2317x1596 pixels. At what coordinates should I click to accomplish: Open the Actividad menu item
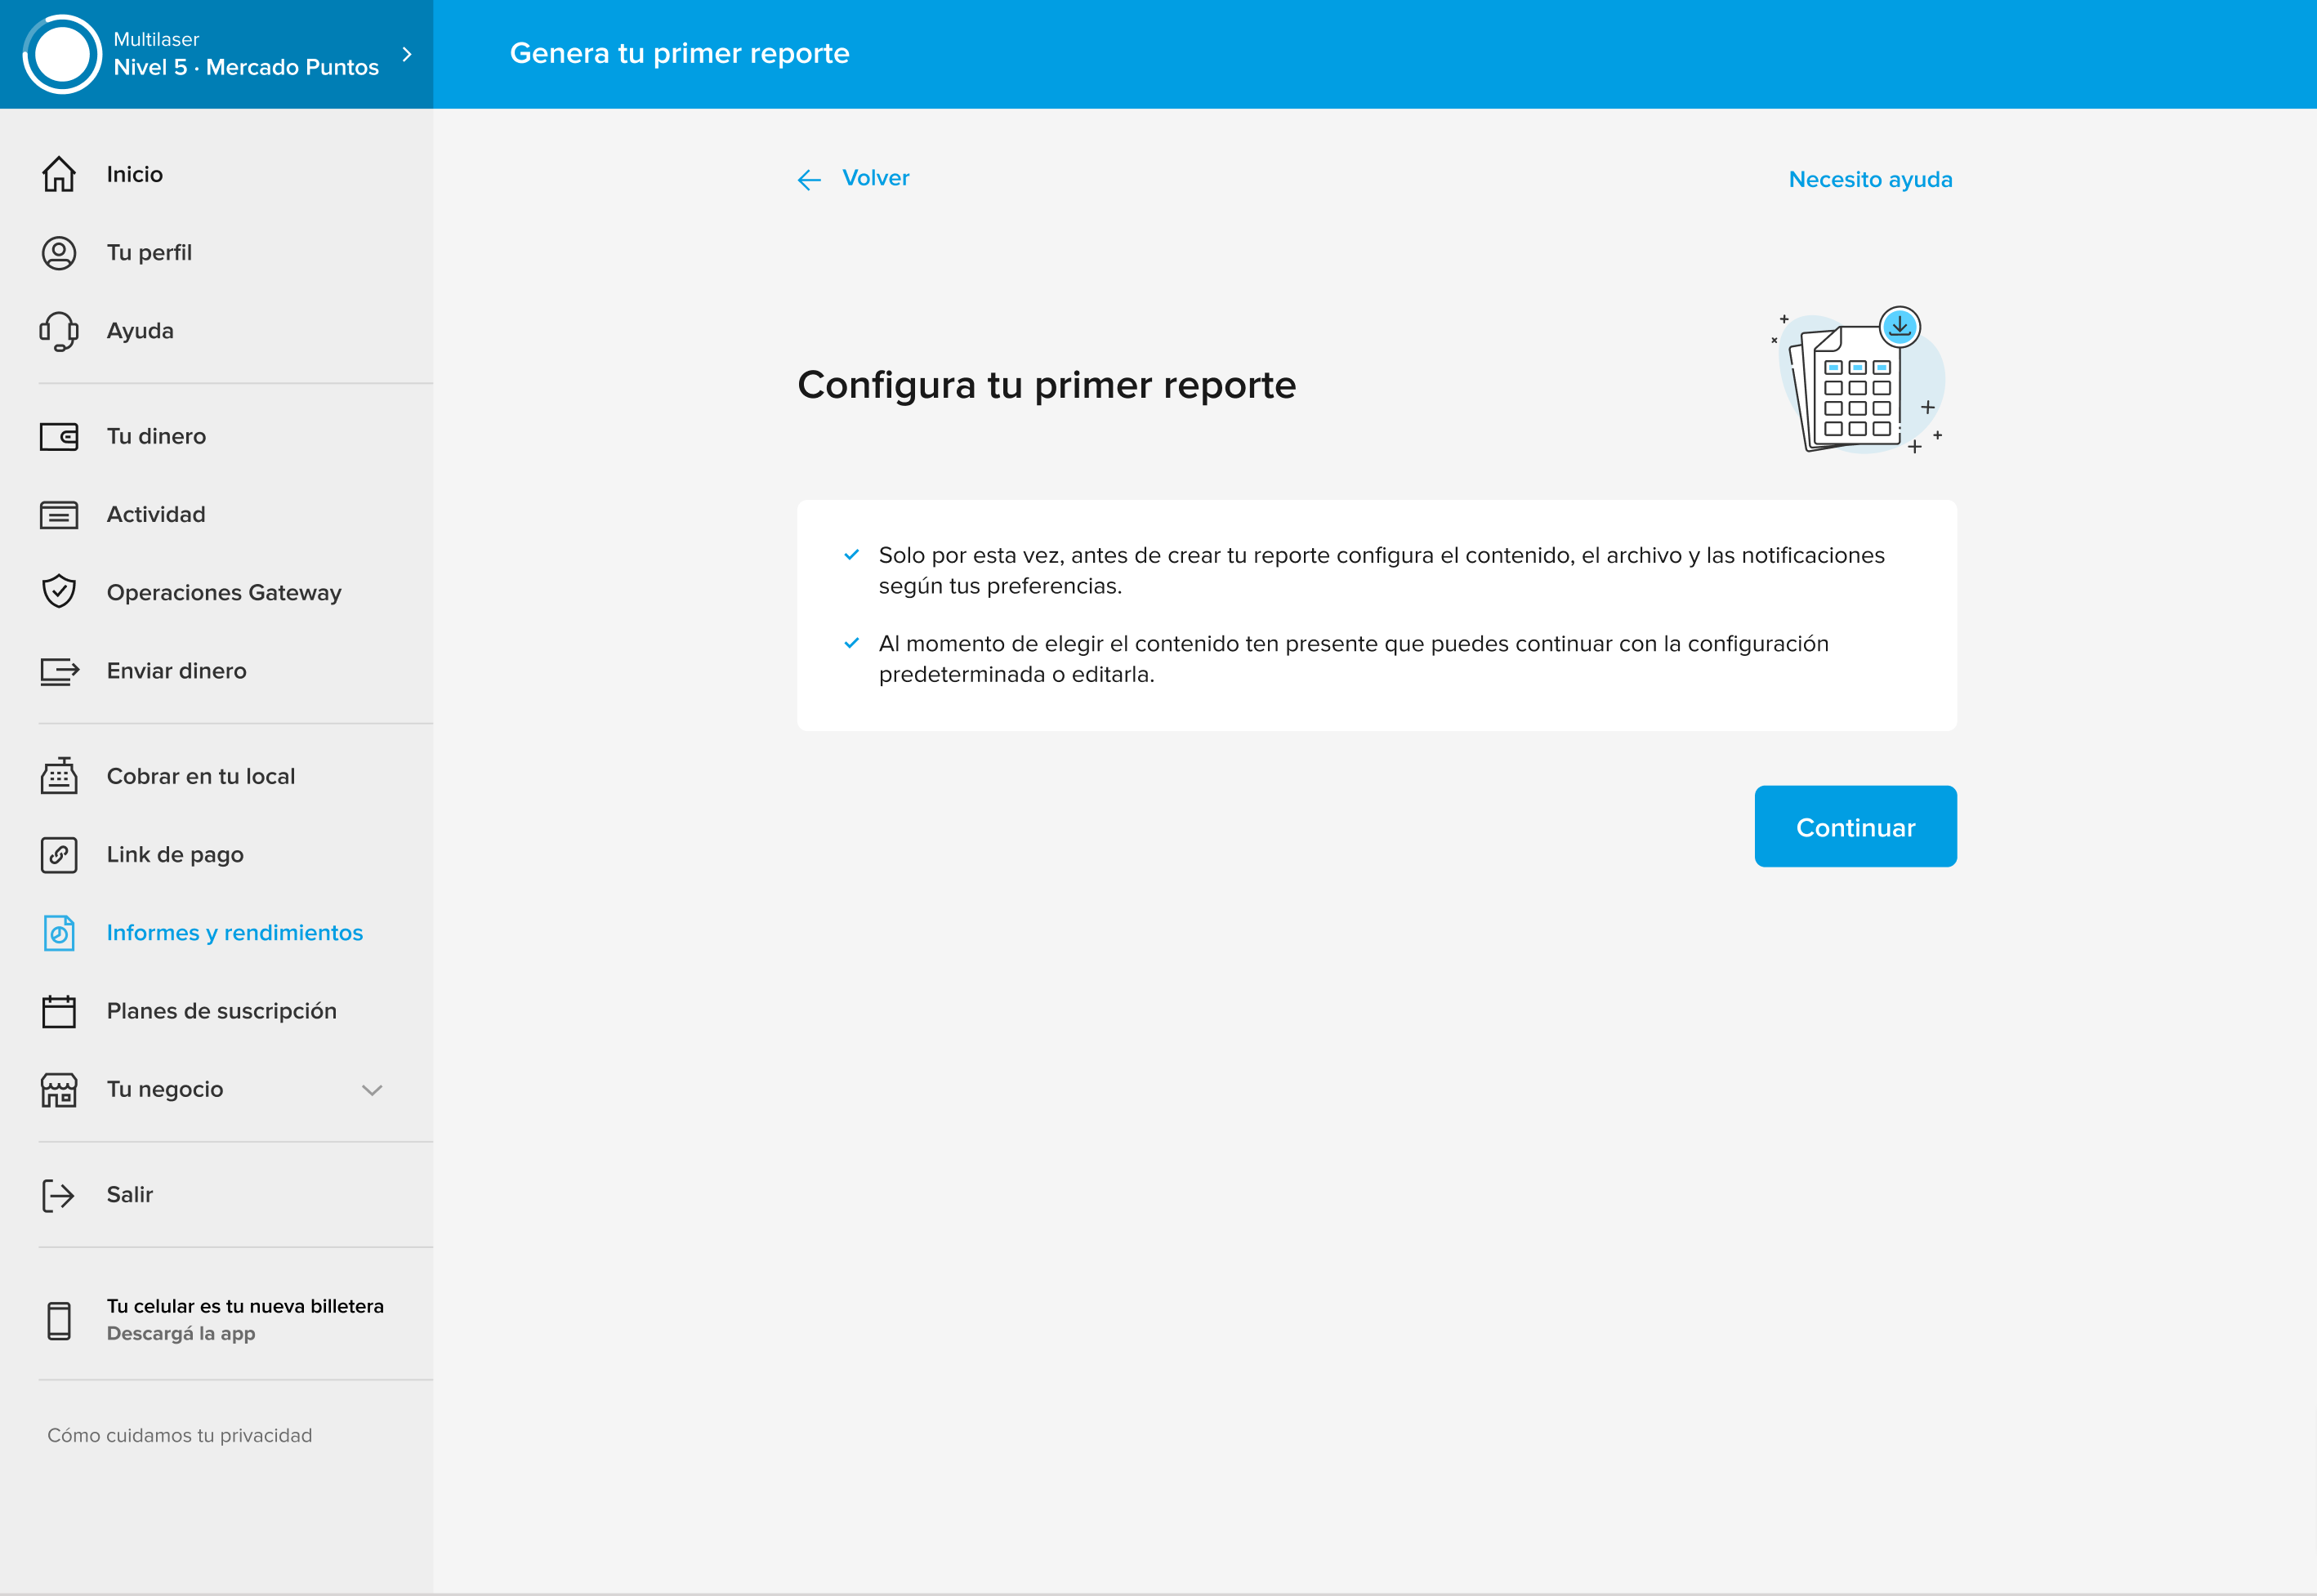coord(156,515)
